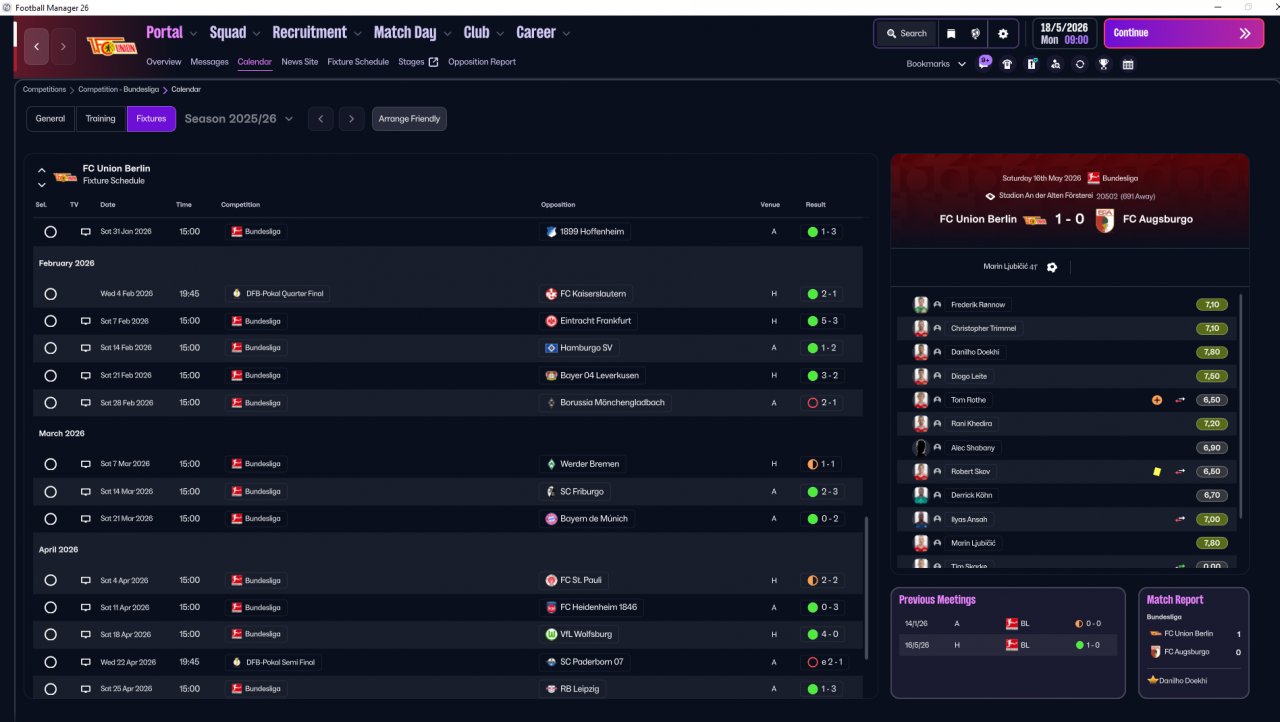The height and width of the screenshot is (722, 1280).
Task: Click the Competitions breadcrumb link
Action: point(45,89)
